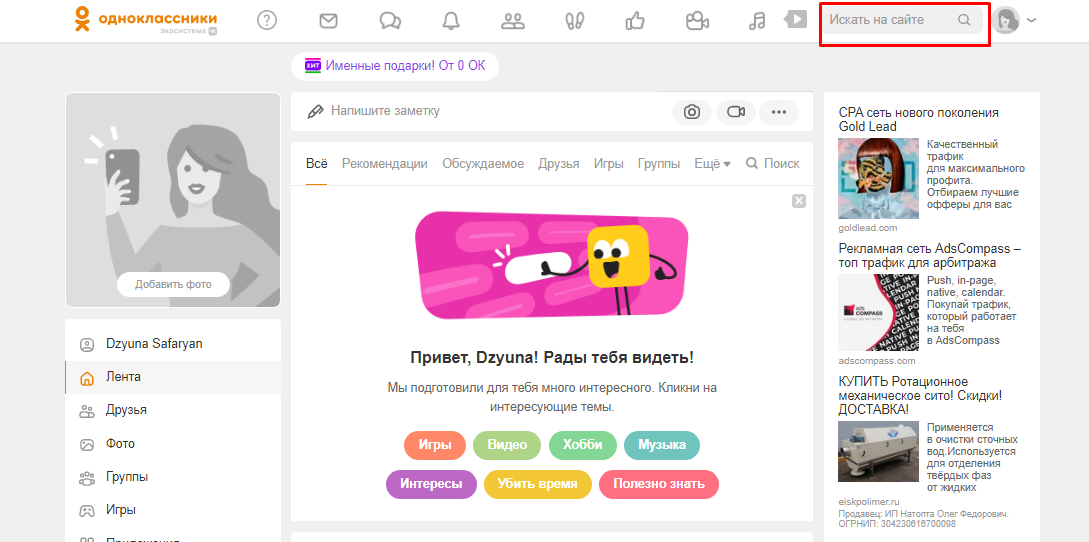The height and width of the screenshot is (542, 1089).
Task: Open the thumbs-up events icon
Action: [x=635, y=21]
